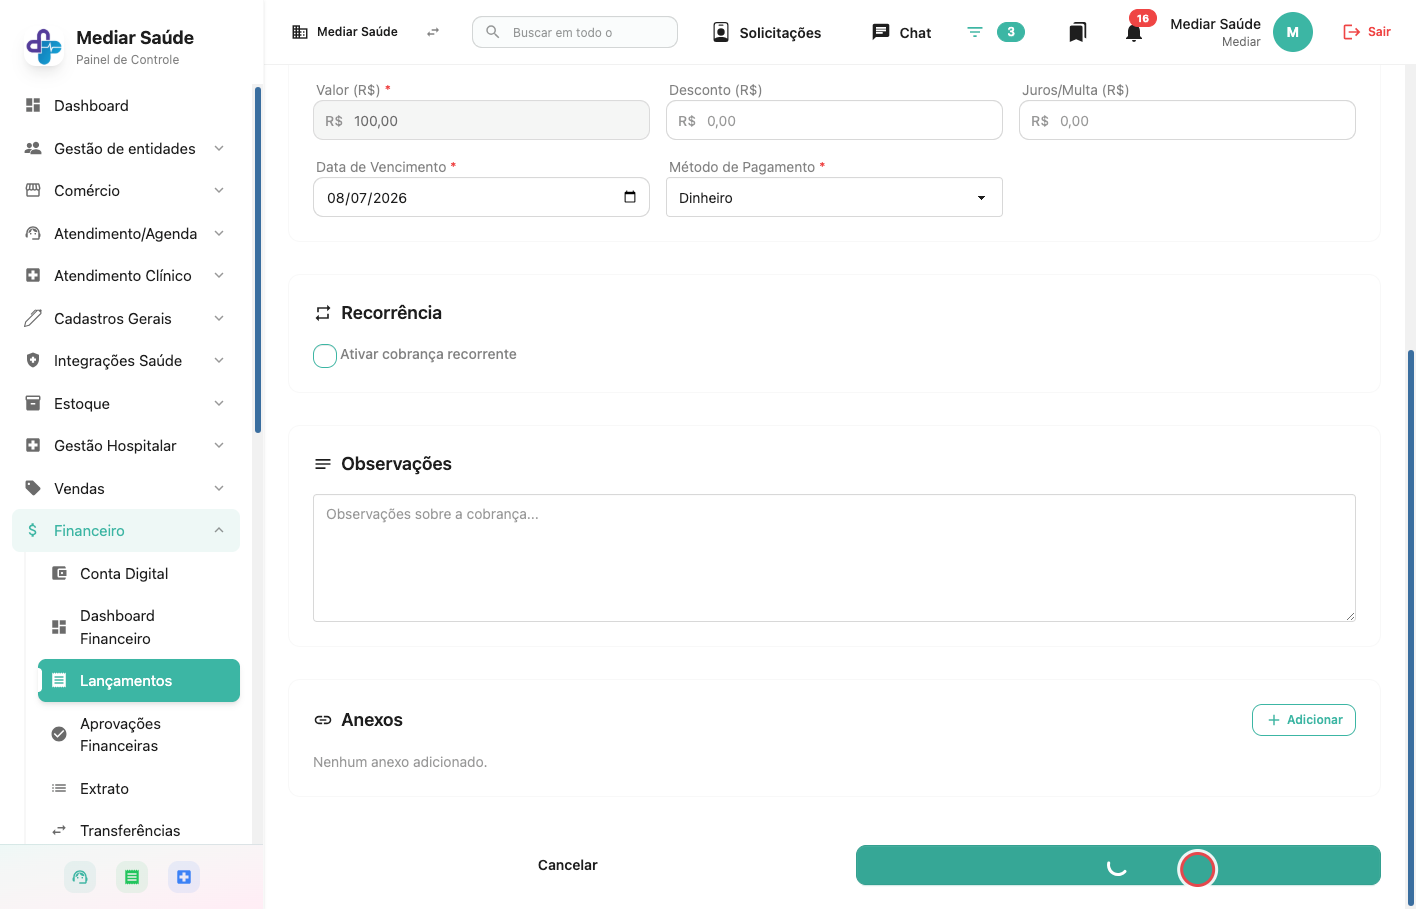Click the Cancelar button
Screen dimensions: 1416x909
click(568, 865)
